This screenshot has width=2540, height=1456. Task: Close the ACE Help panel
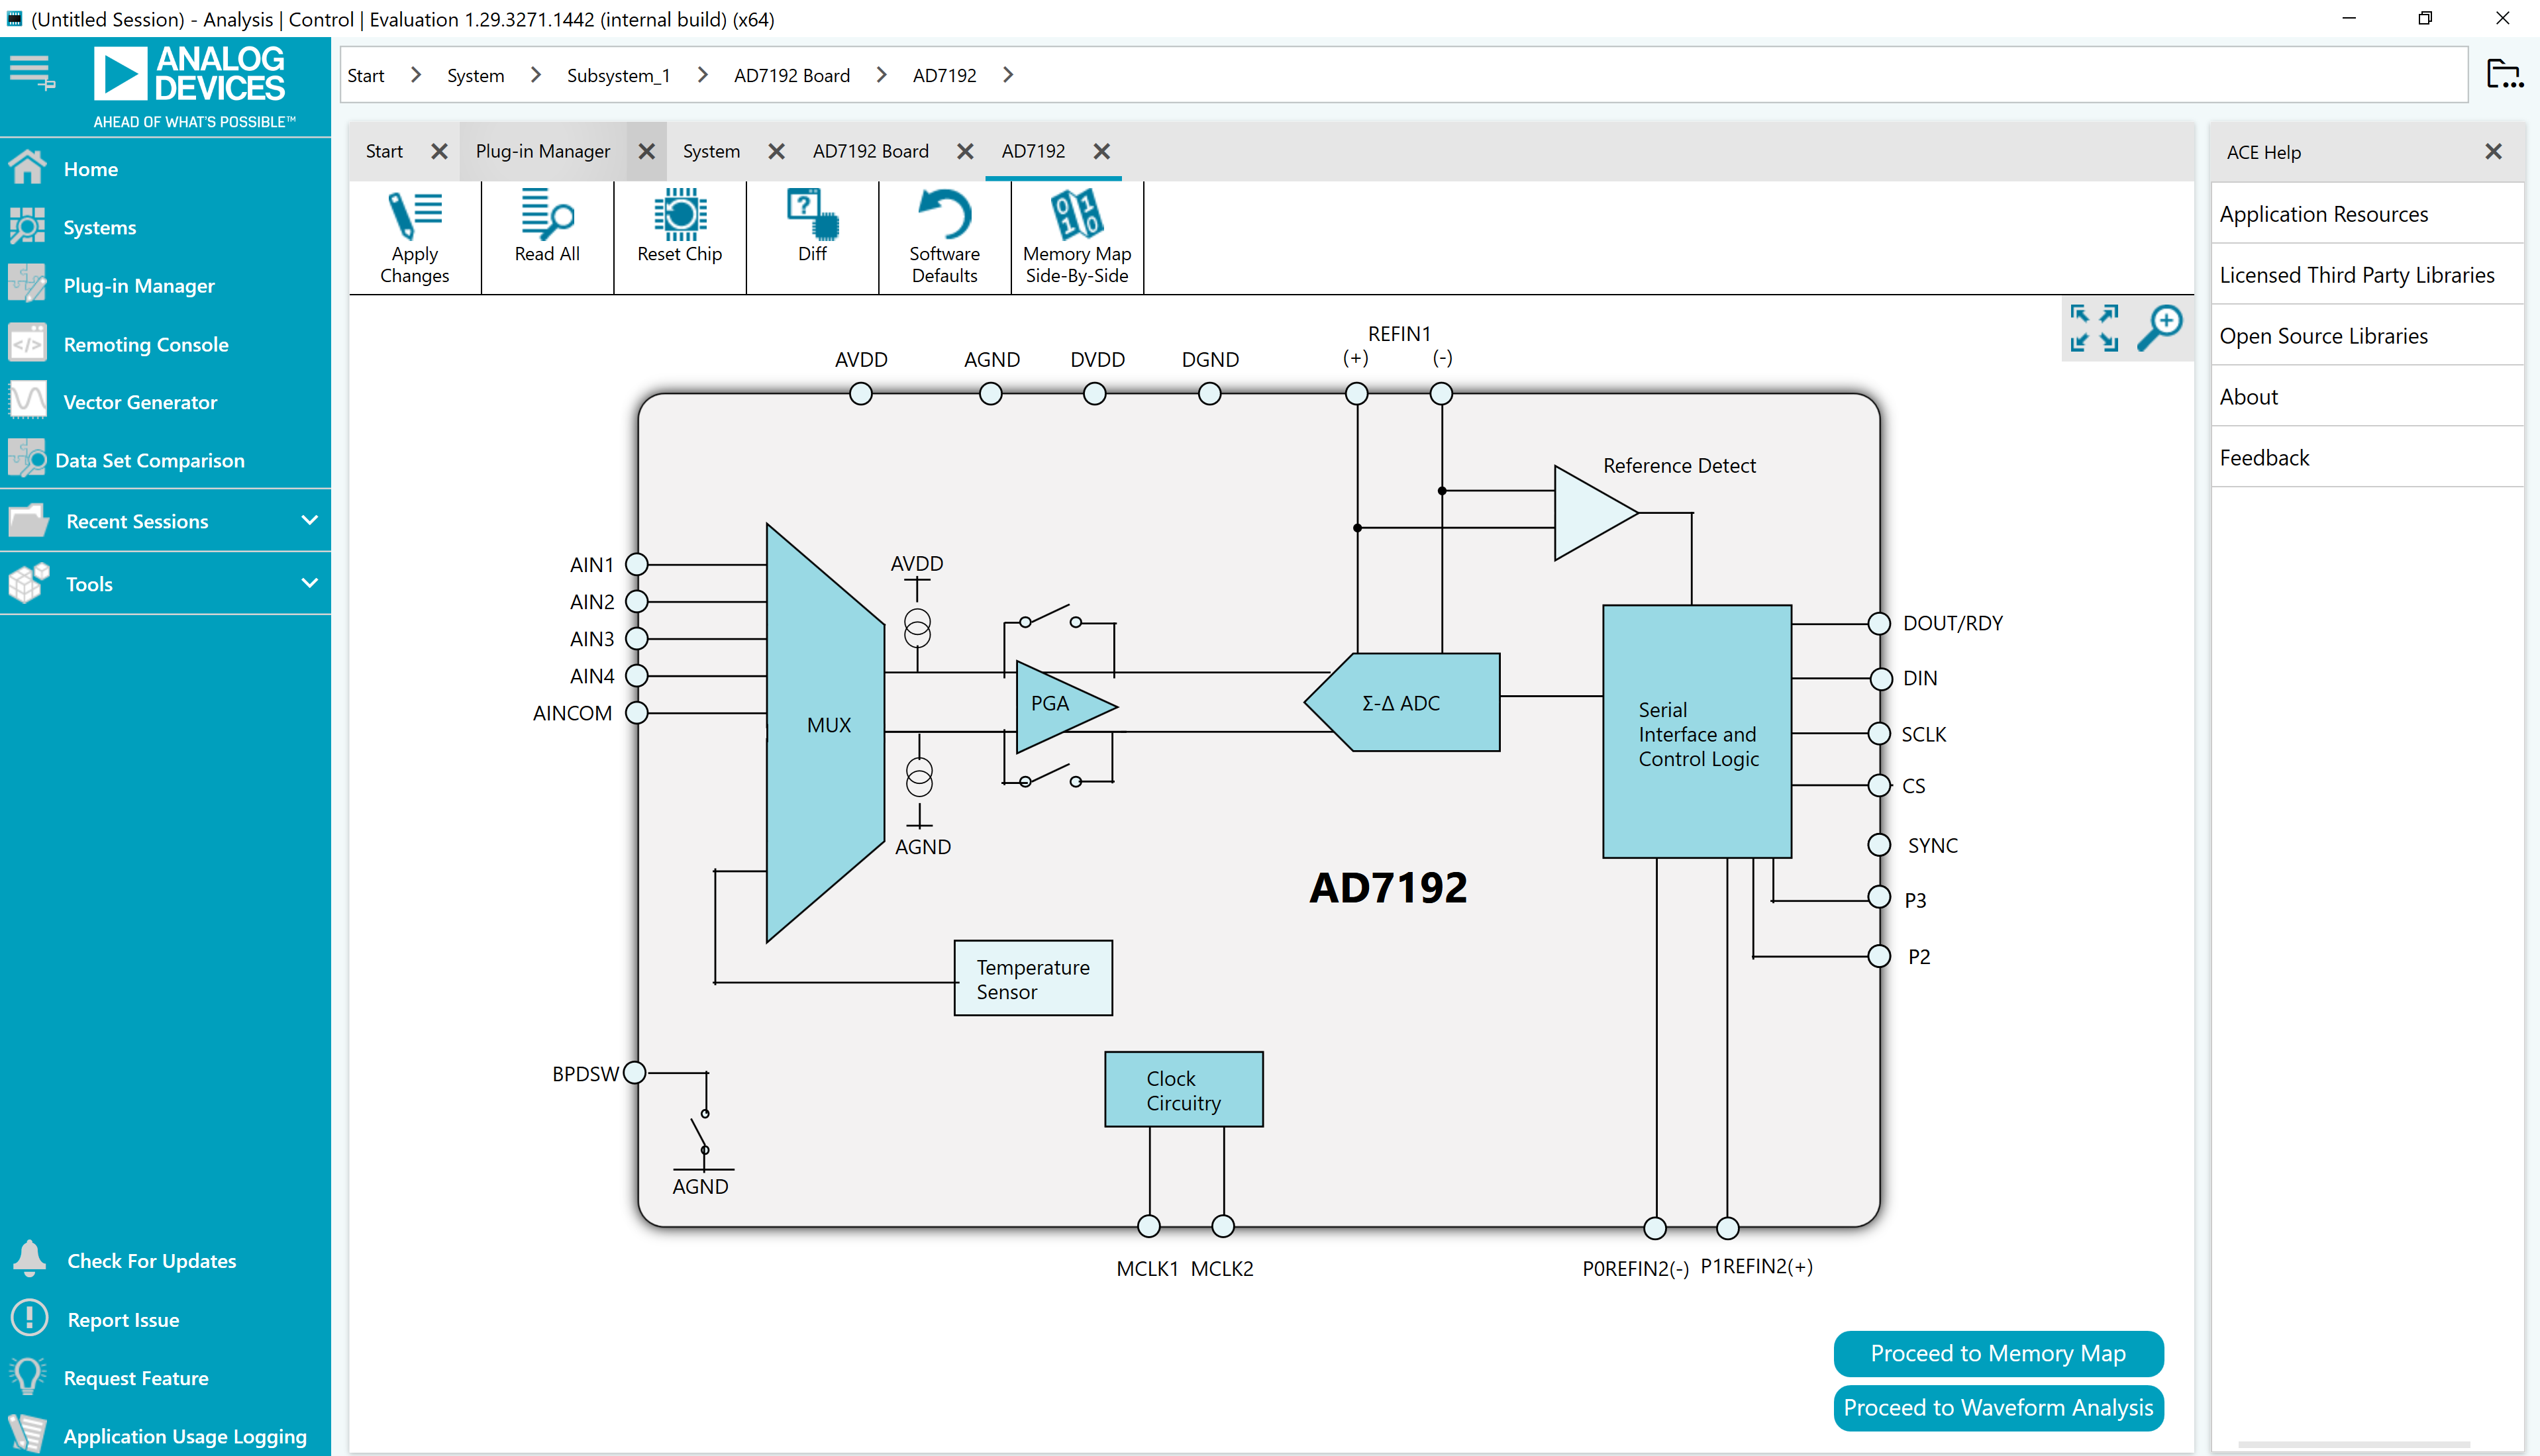pyautogui.click(x=2494, y=151)
